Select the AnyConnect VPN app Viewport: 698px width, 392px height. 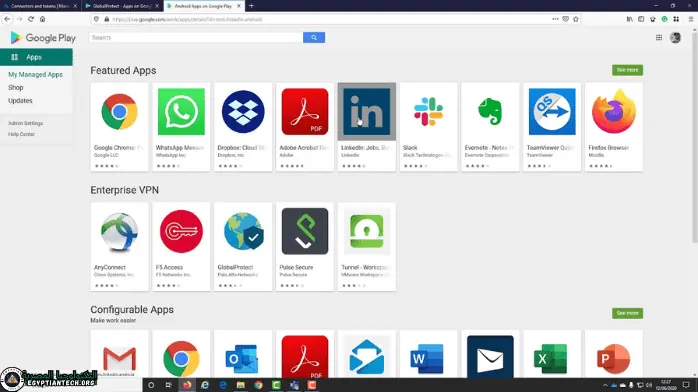coord(119,247)
